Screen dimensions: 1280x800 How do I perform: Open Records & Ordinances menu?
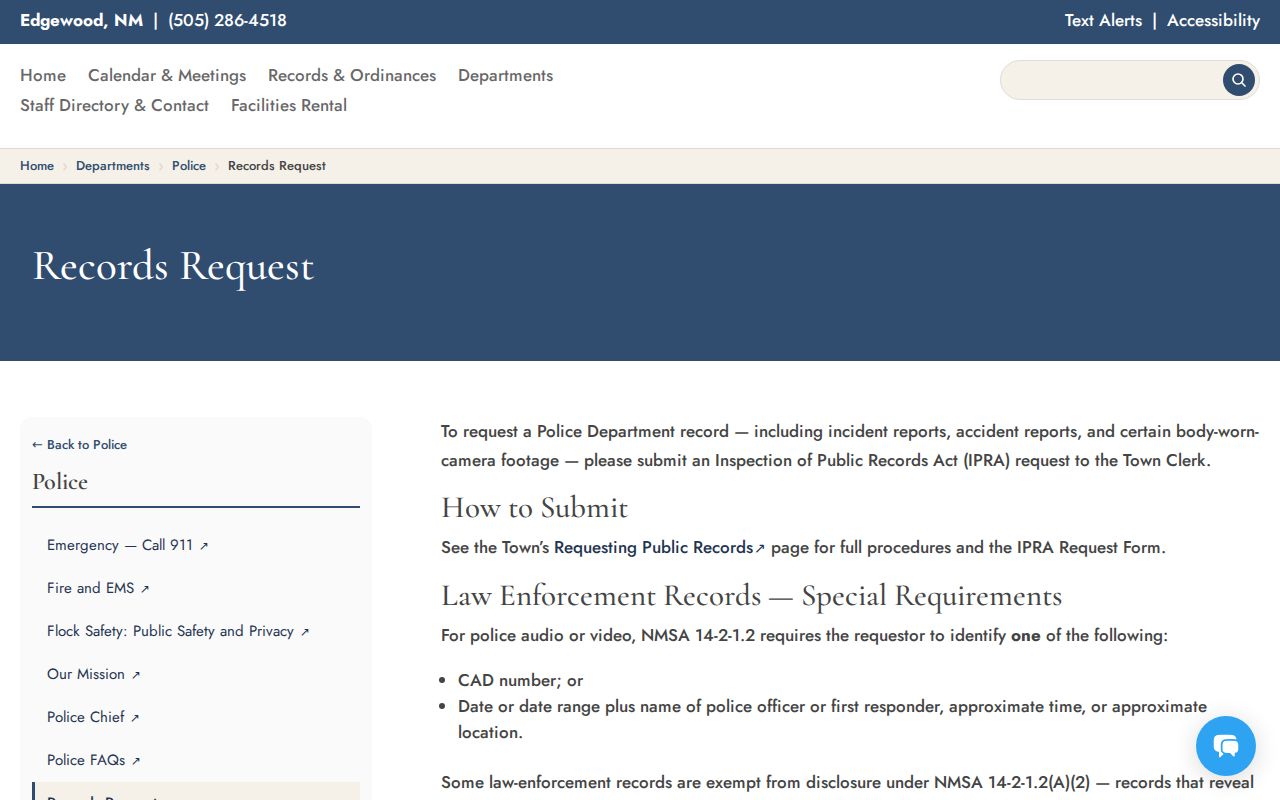[352, 75]
